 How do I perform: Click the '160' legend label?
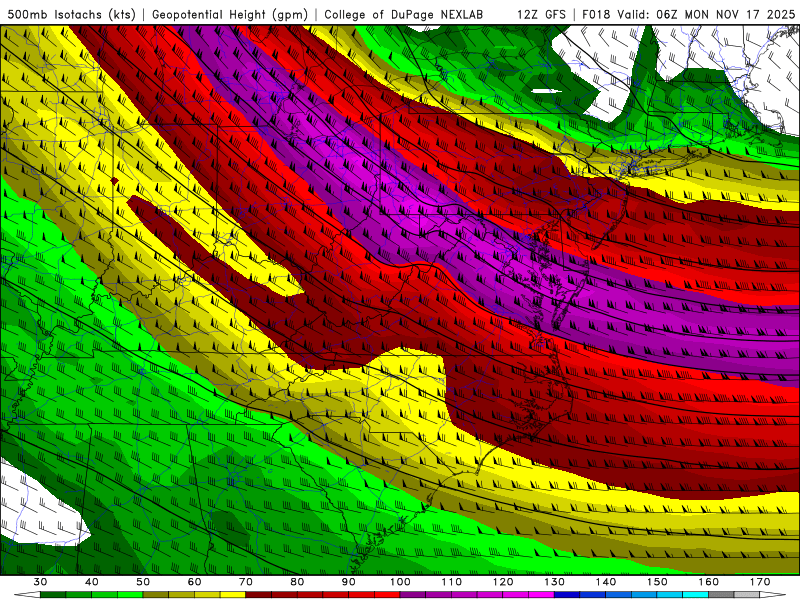(x=709, y=582)
